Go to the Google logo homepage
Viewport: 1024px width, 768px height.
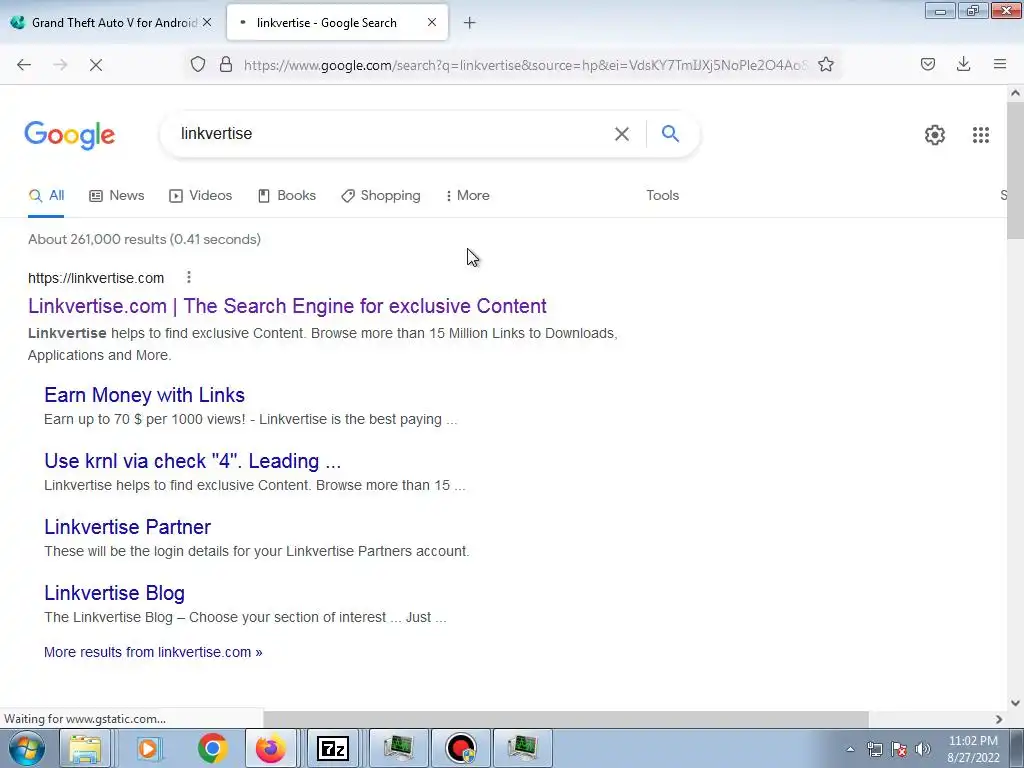(70, 135)
